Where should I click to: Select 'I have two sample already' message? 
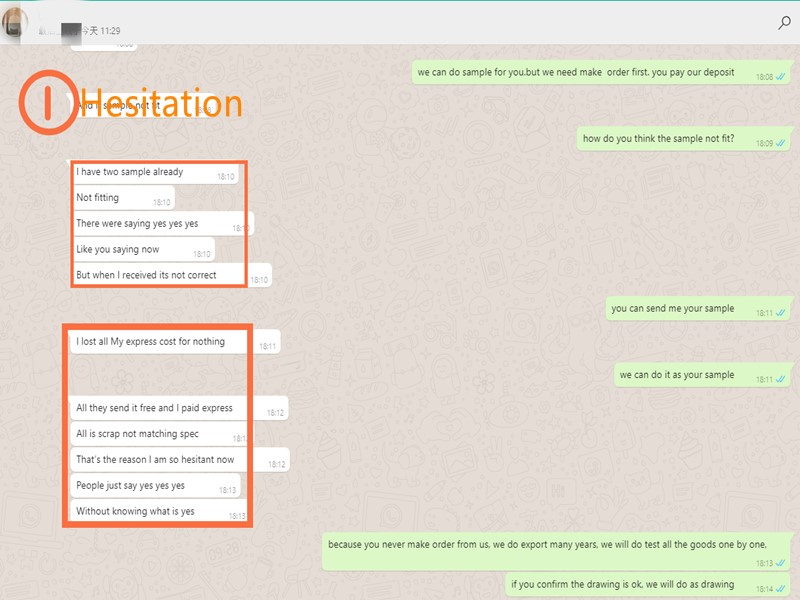(x=155, y=172)
